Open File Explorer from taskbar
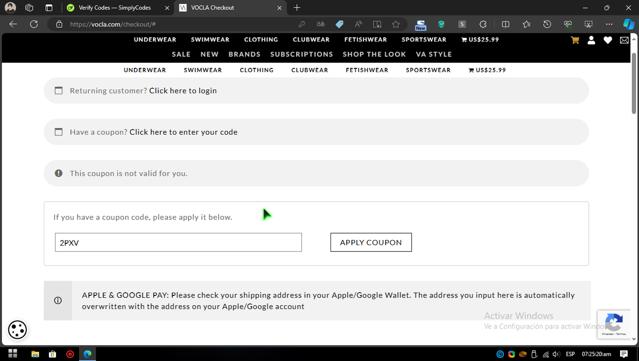This screenshot has height=361, width=639. tap(35, 354)
